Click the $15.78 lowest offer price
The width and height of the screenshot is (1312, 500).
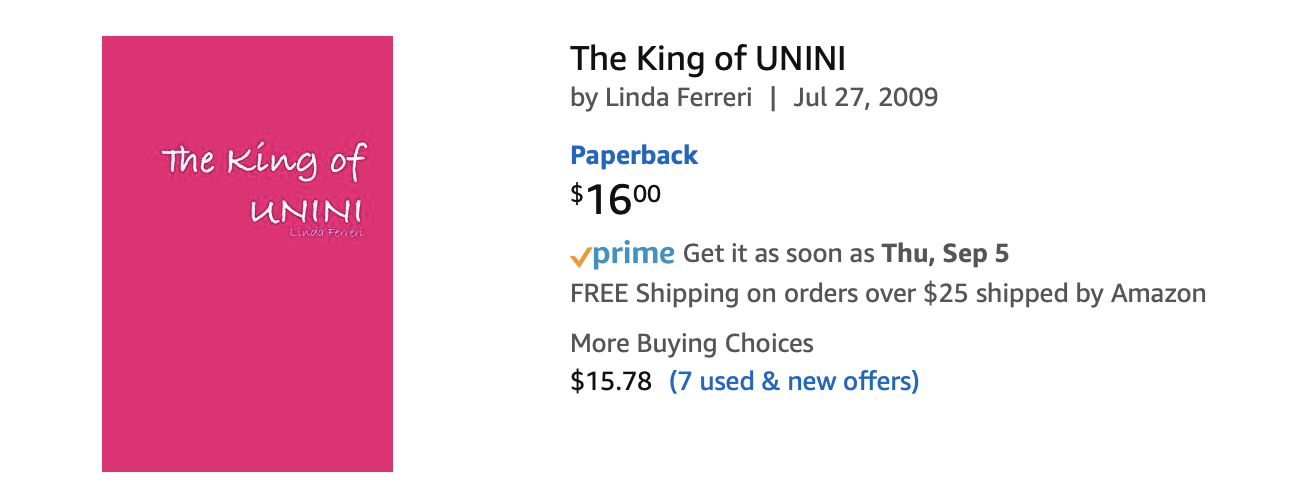point(611,381)
